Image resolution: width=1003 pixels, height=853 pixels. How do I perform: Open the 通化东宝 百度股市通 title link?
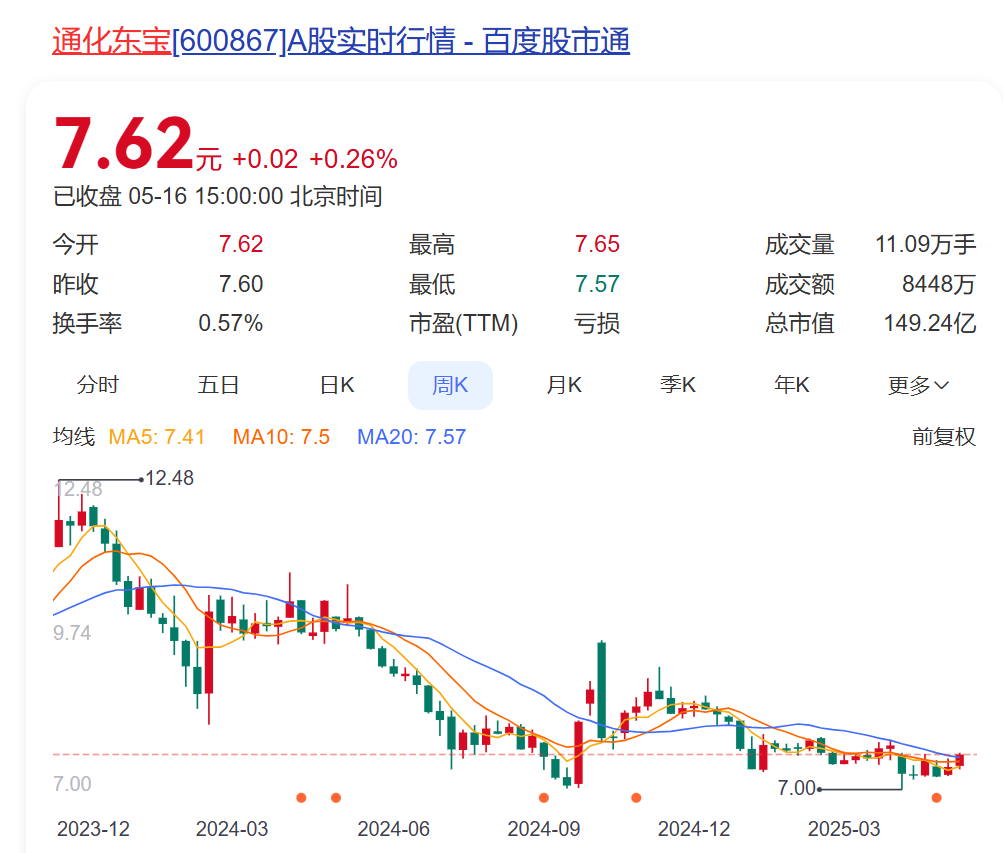(x=341, y=41)
